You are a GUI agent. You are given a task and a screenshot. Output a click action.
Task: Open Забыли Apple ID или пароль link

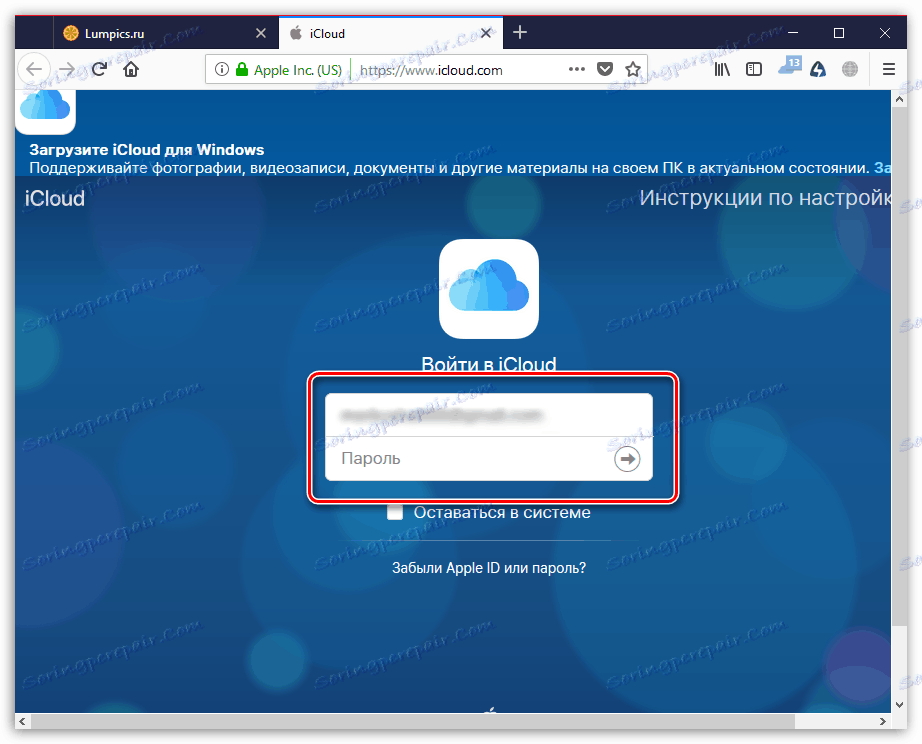coord(489,568)
